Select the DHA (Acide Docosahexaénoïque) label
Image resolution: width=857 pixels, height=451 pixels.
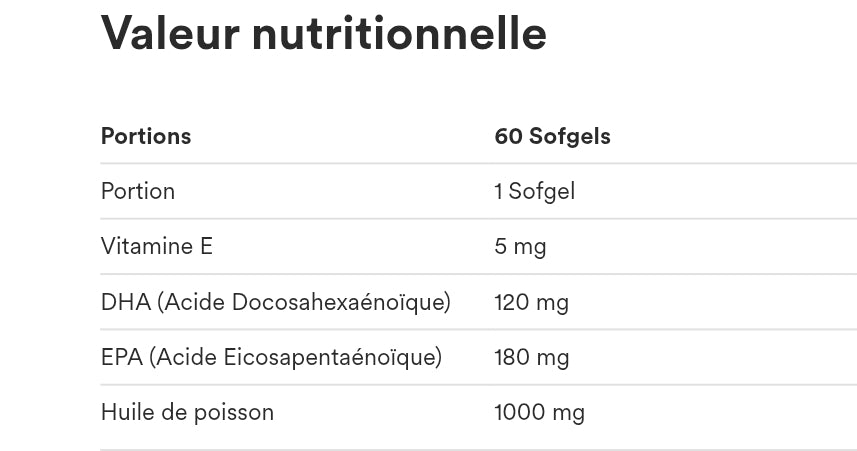276,302
